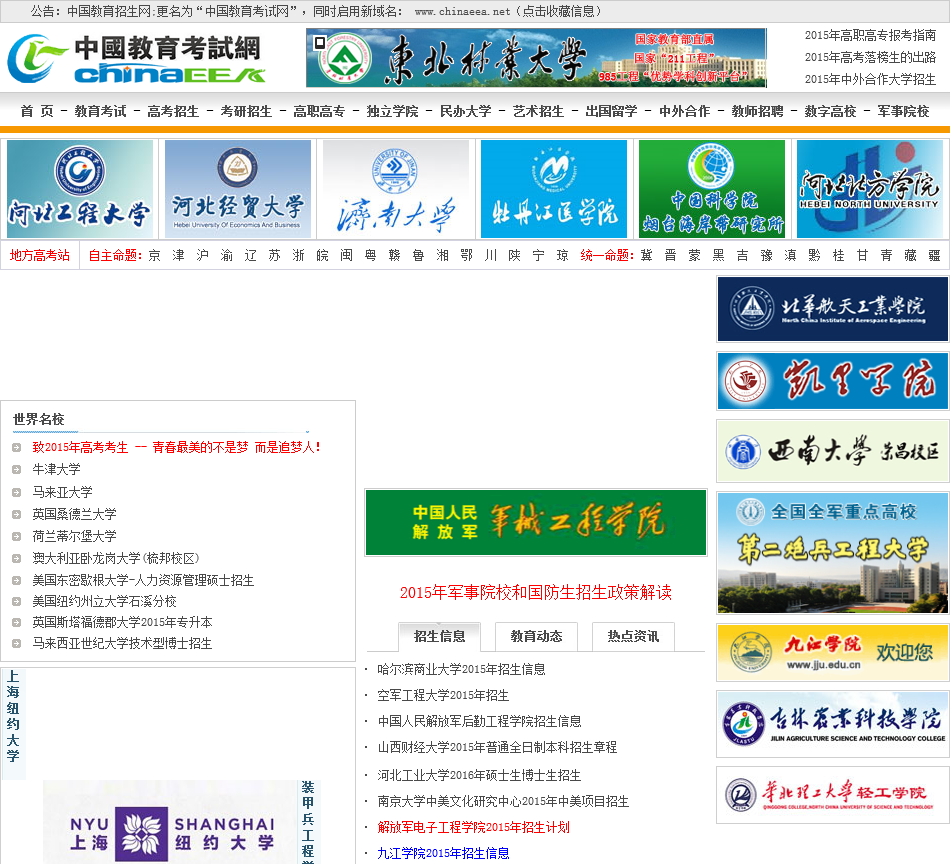Screen dimensions: 950x864
Task: Click the vertical 上海纽约大学 label
Action: (13, 717)
